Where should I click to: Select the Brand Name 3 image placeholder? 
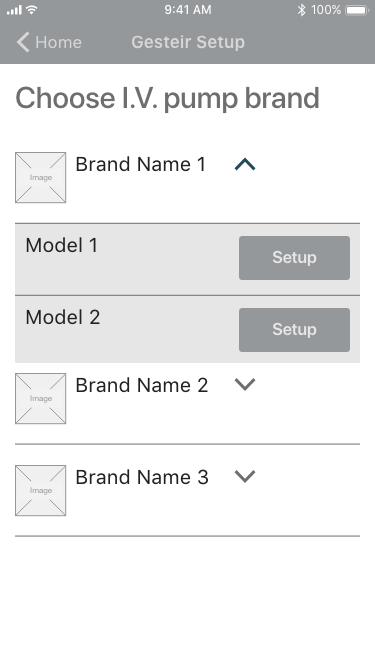(x=40, y=490)
